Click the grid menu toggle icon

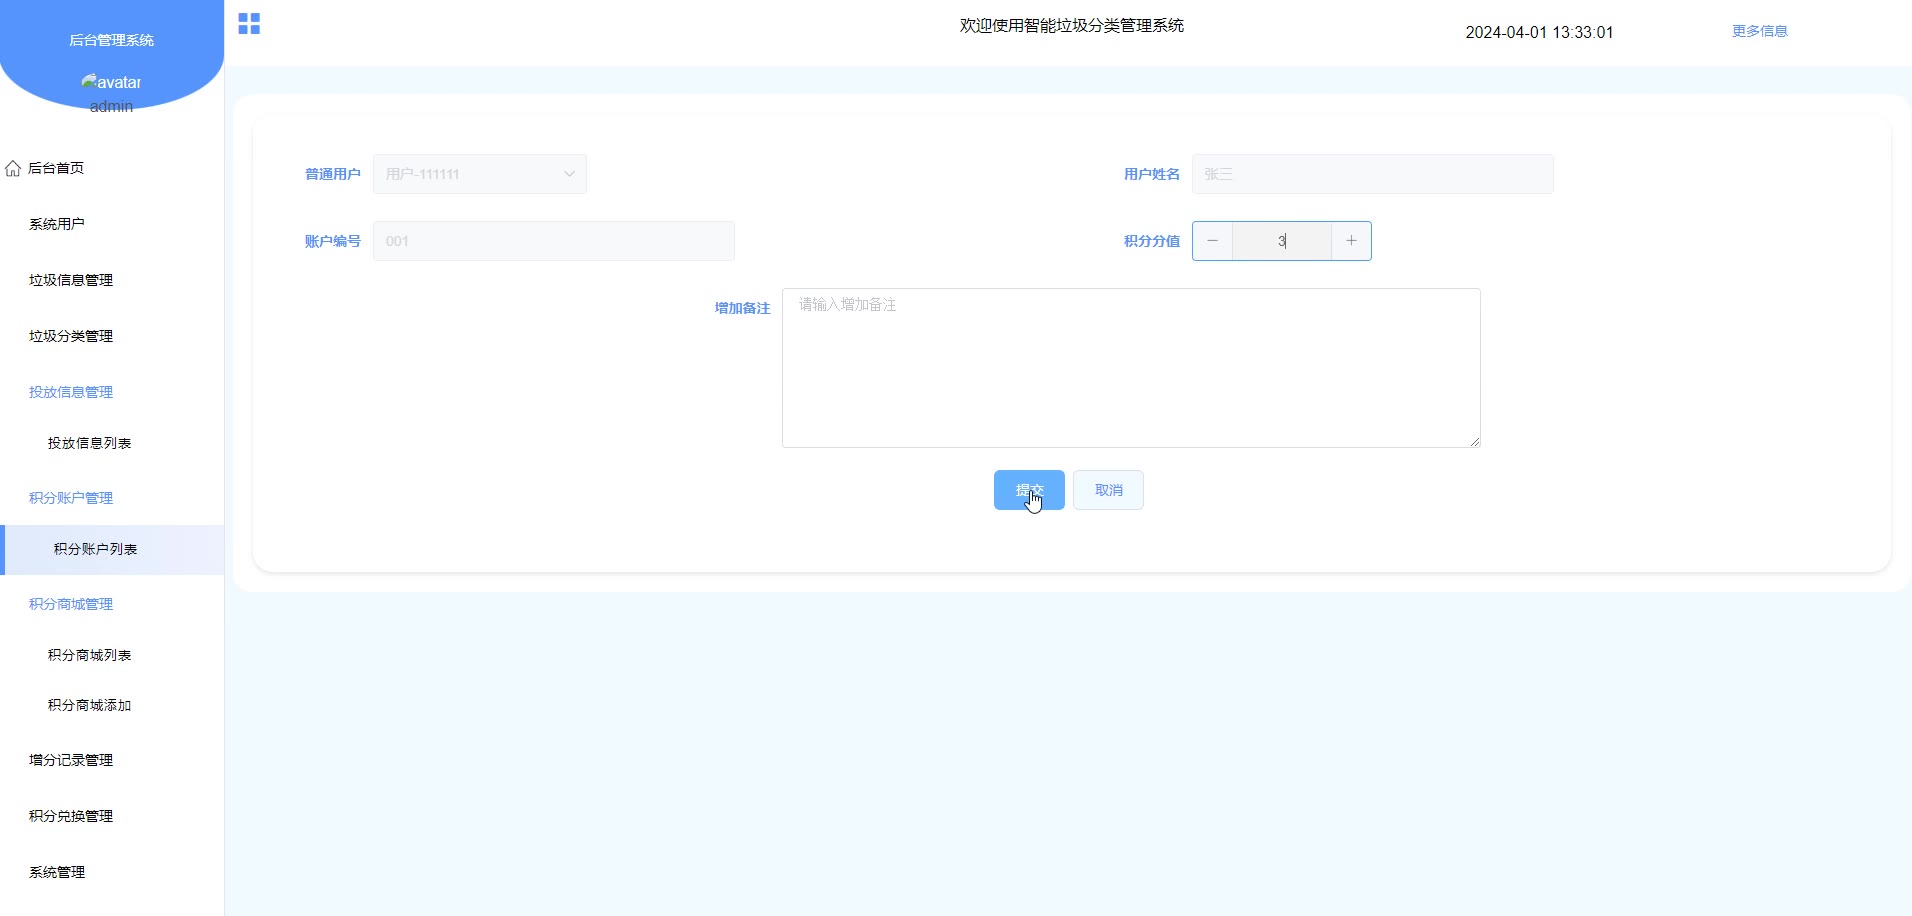tap(249, 24)
